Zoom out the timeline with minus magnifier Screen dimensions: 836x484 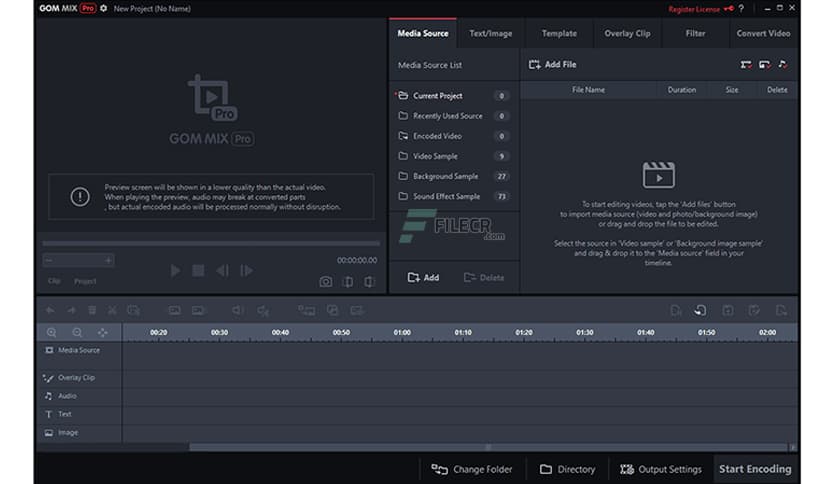point(77,333)
